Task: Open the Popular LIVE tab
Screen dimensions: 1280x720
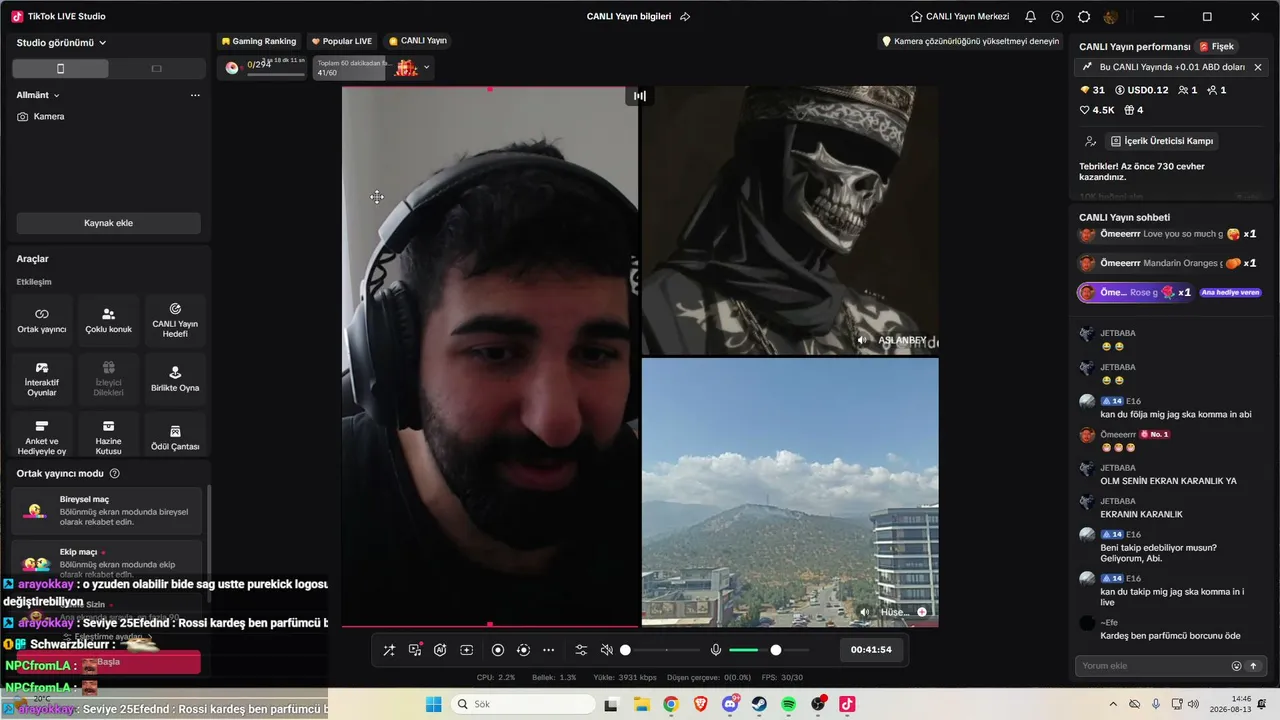Action: coord(342,41)
